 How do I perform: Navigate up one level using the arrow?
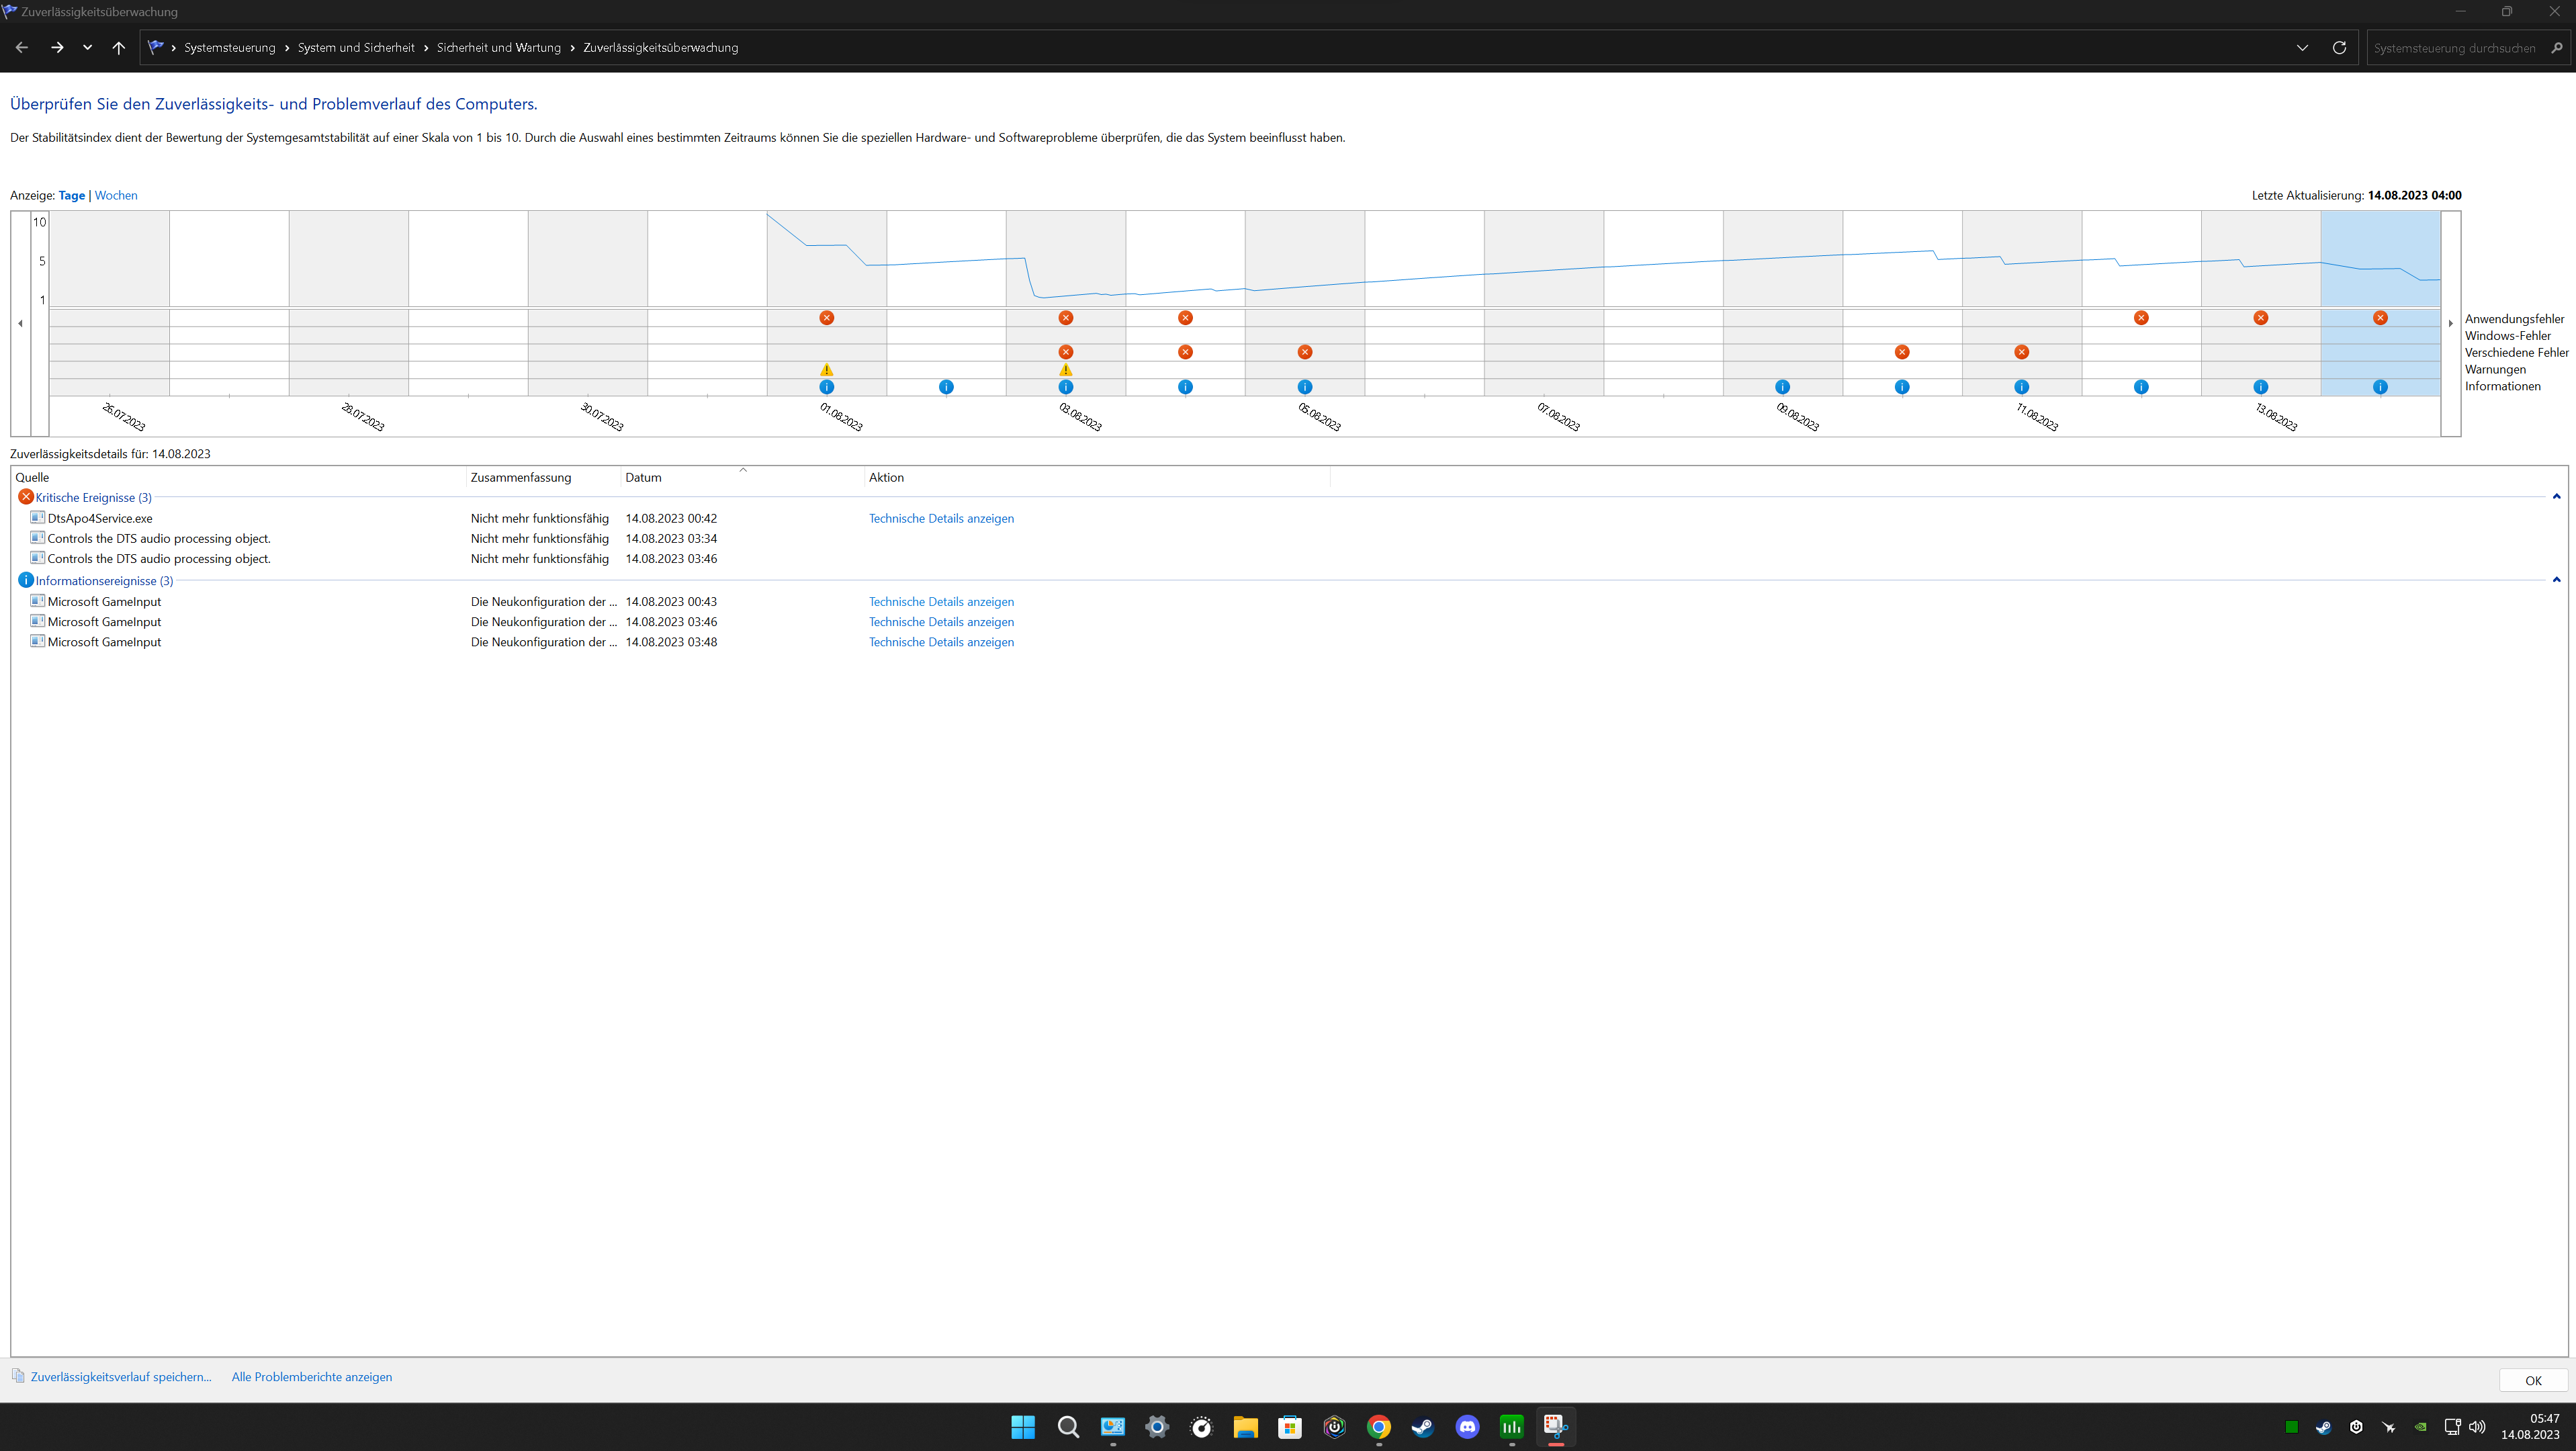tap(118, 48)
